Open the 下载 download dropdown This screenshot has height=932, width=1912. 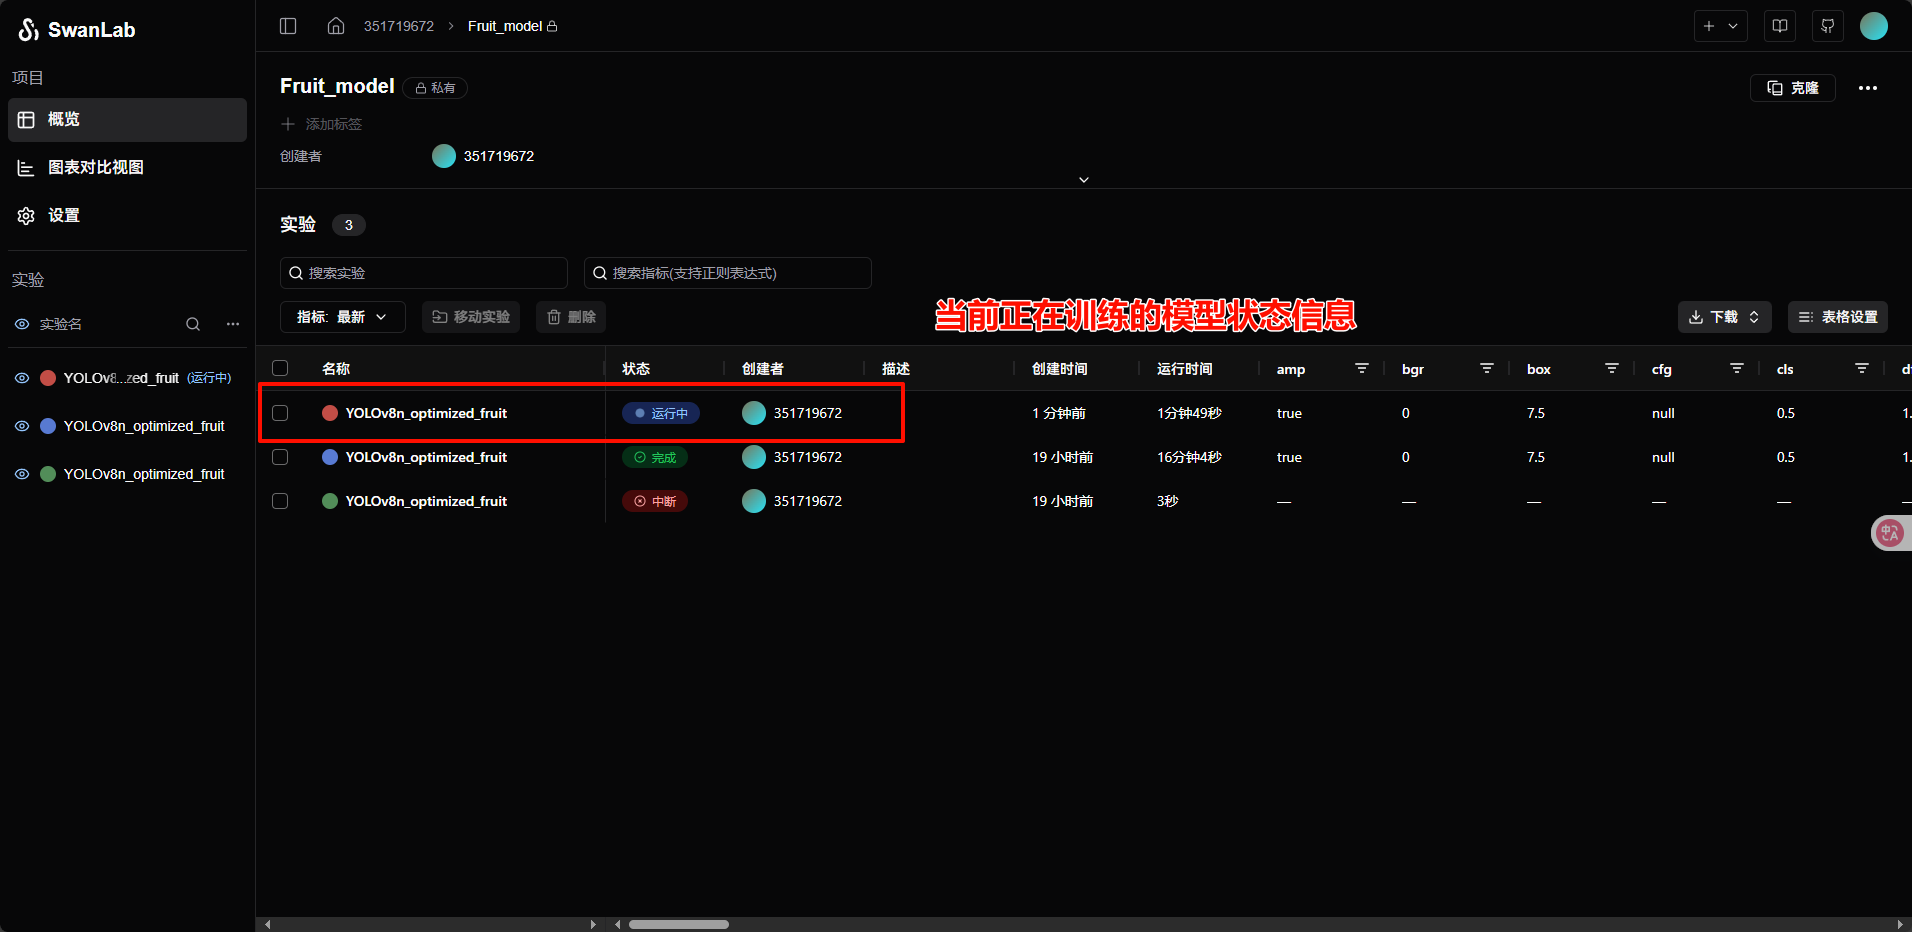pyautogui.click(x=1724, y=317)
